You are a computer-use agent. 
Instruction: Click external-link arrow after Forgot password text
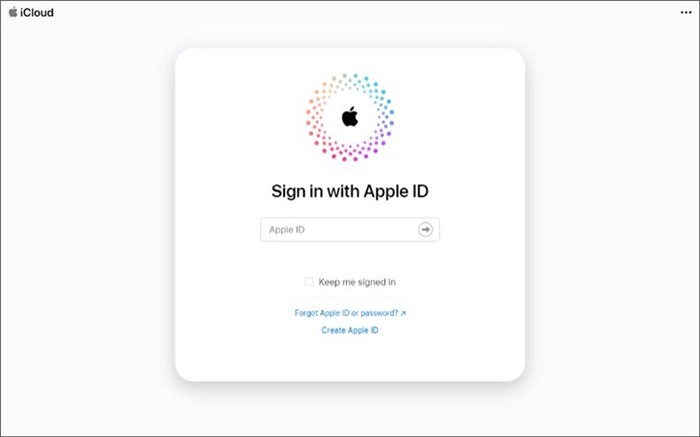[403, 313]
